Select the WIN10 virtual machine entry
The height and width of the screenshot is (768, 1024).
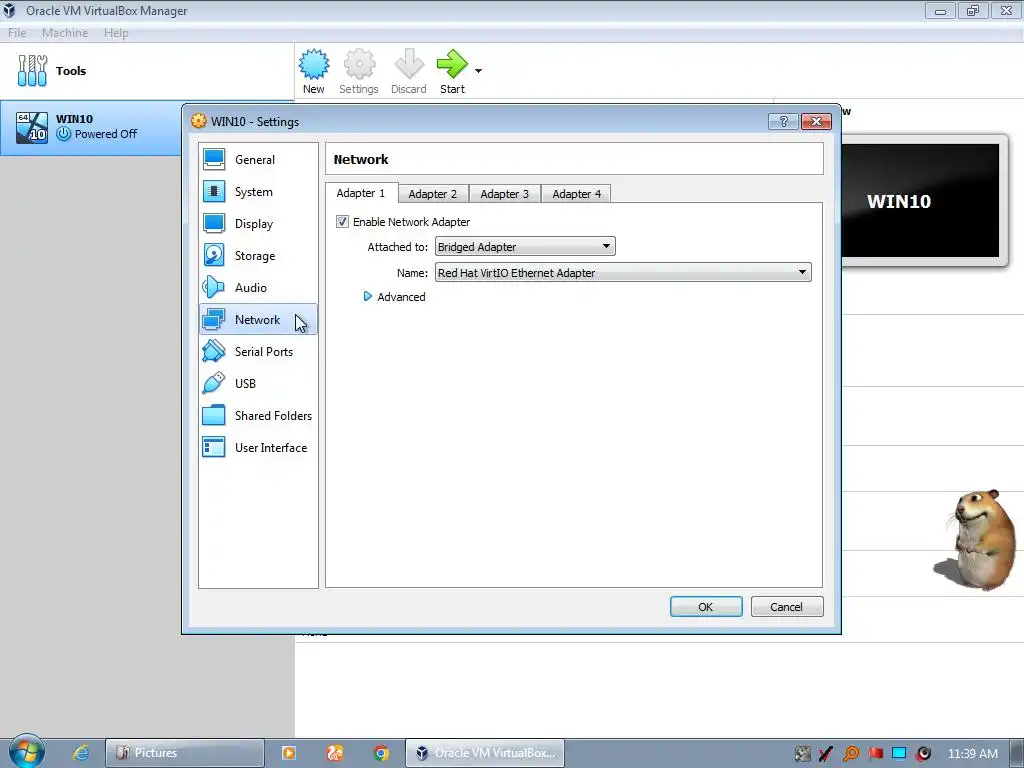pyautogui.click(x=91, y=127)
